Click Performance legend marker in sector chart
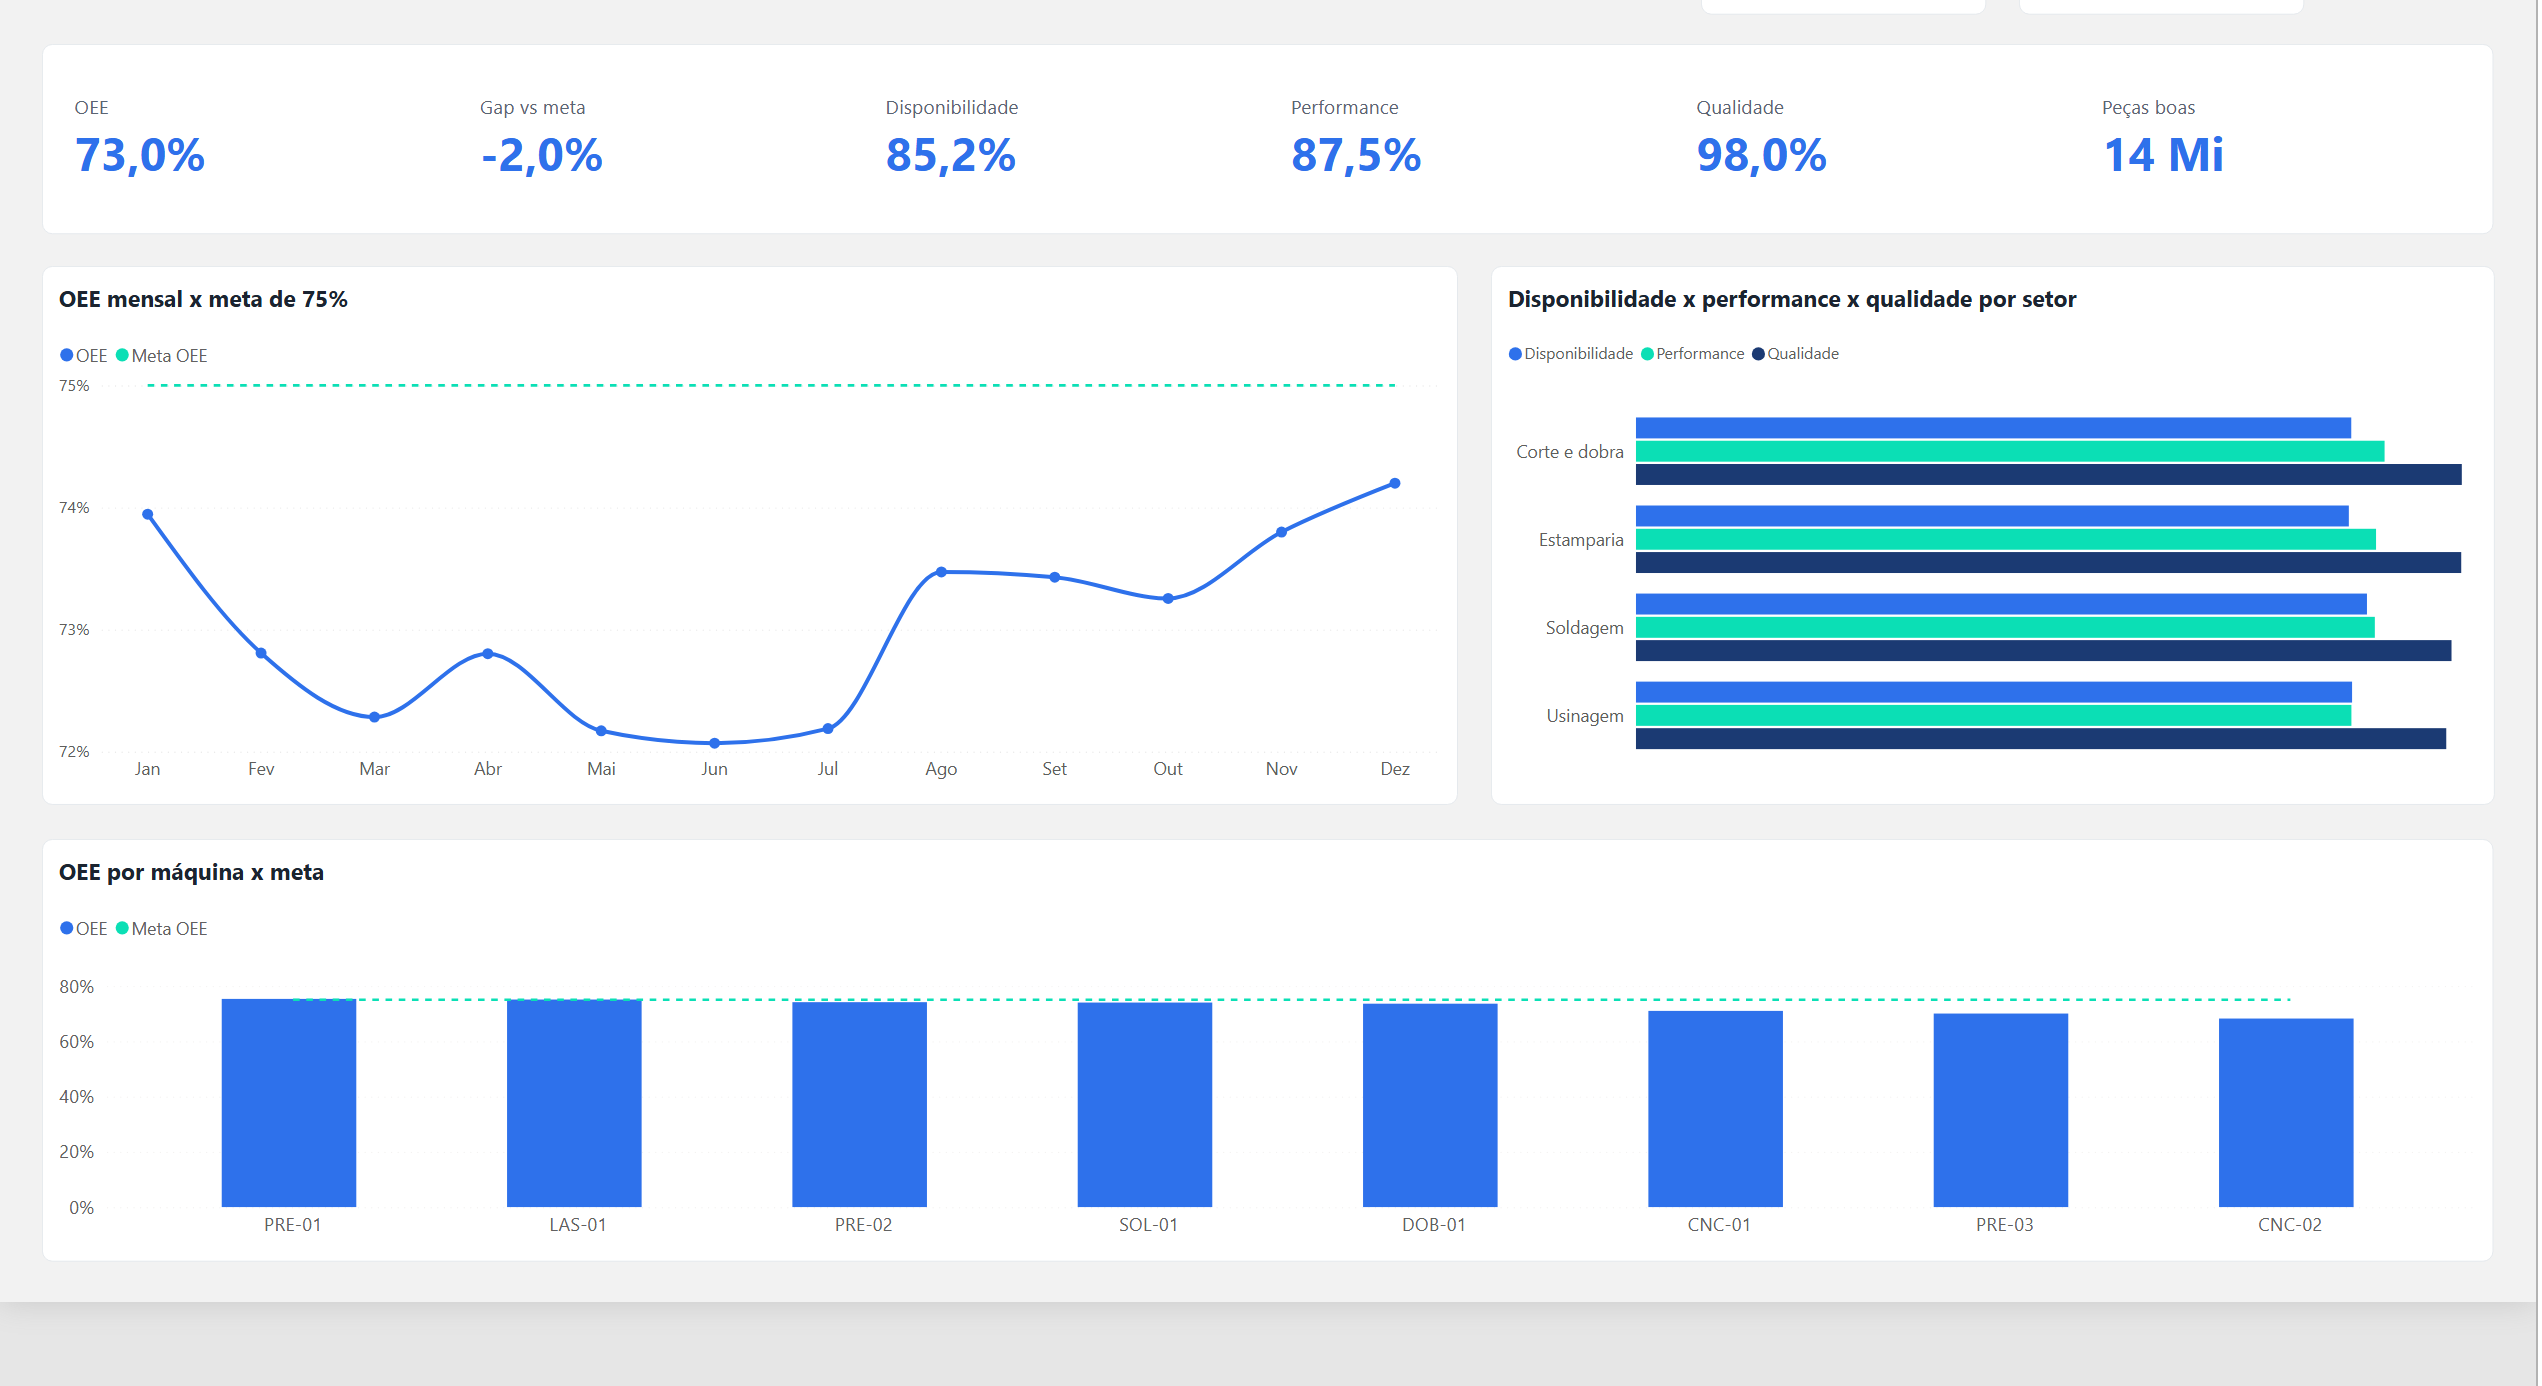 click(1647, 354)
